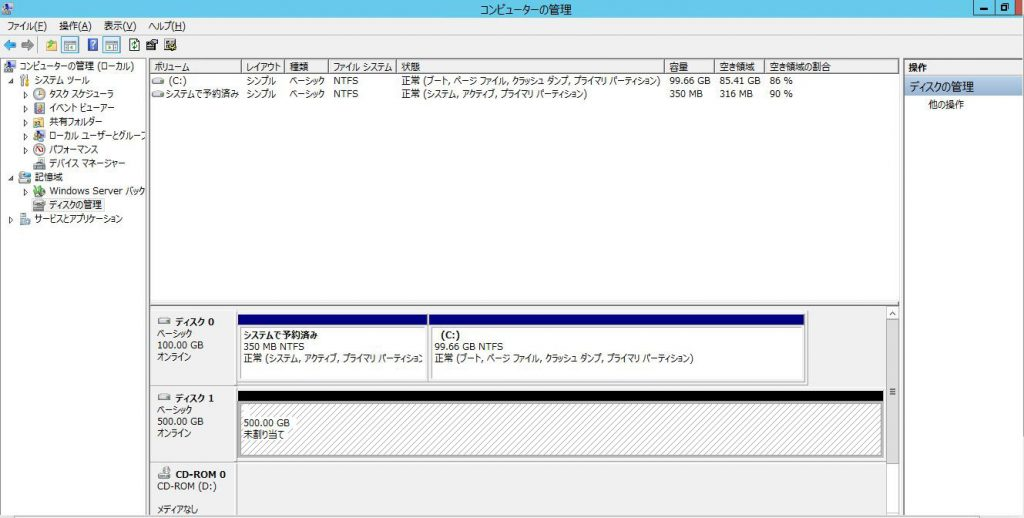Toggle the show/hide console tree toolbar button
Image resolution: width=1024 pixels, height=518 pixels.
pyautogui.click(x=71, y=45)
